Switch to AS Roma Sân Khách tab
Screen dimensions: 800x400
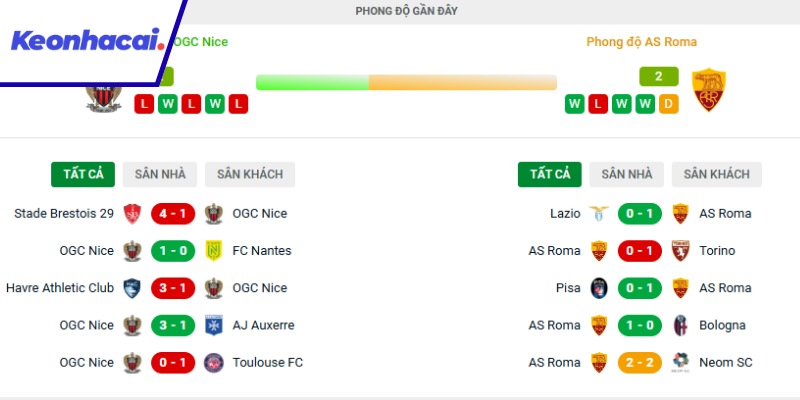tap(716, 174)
